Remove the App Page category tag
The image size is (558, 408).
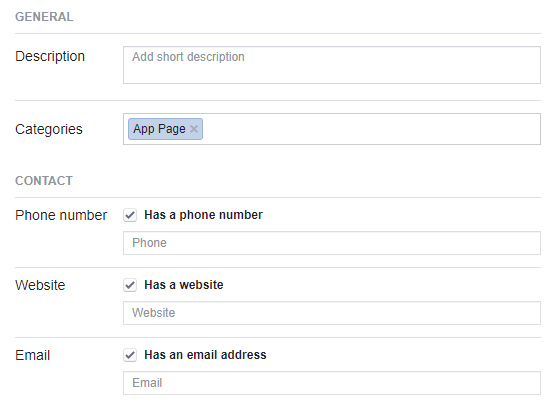coord(194,129)
